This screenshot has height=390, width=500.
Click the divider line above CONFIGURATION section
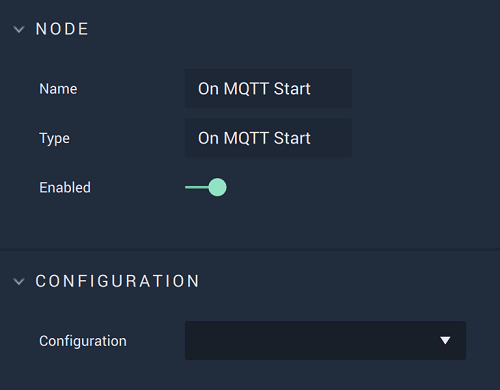tap(250, 249)
